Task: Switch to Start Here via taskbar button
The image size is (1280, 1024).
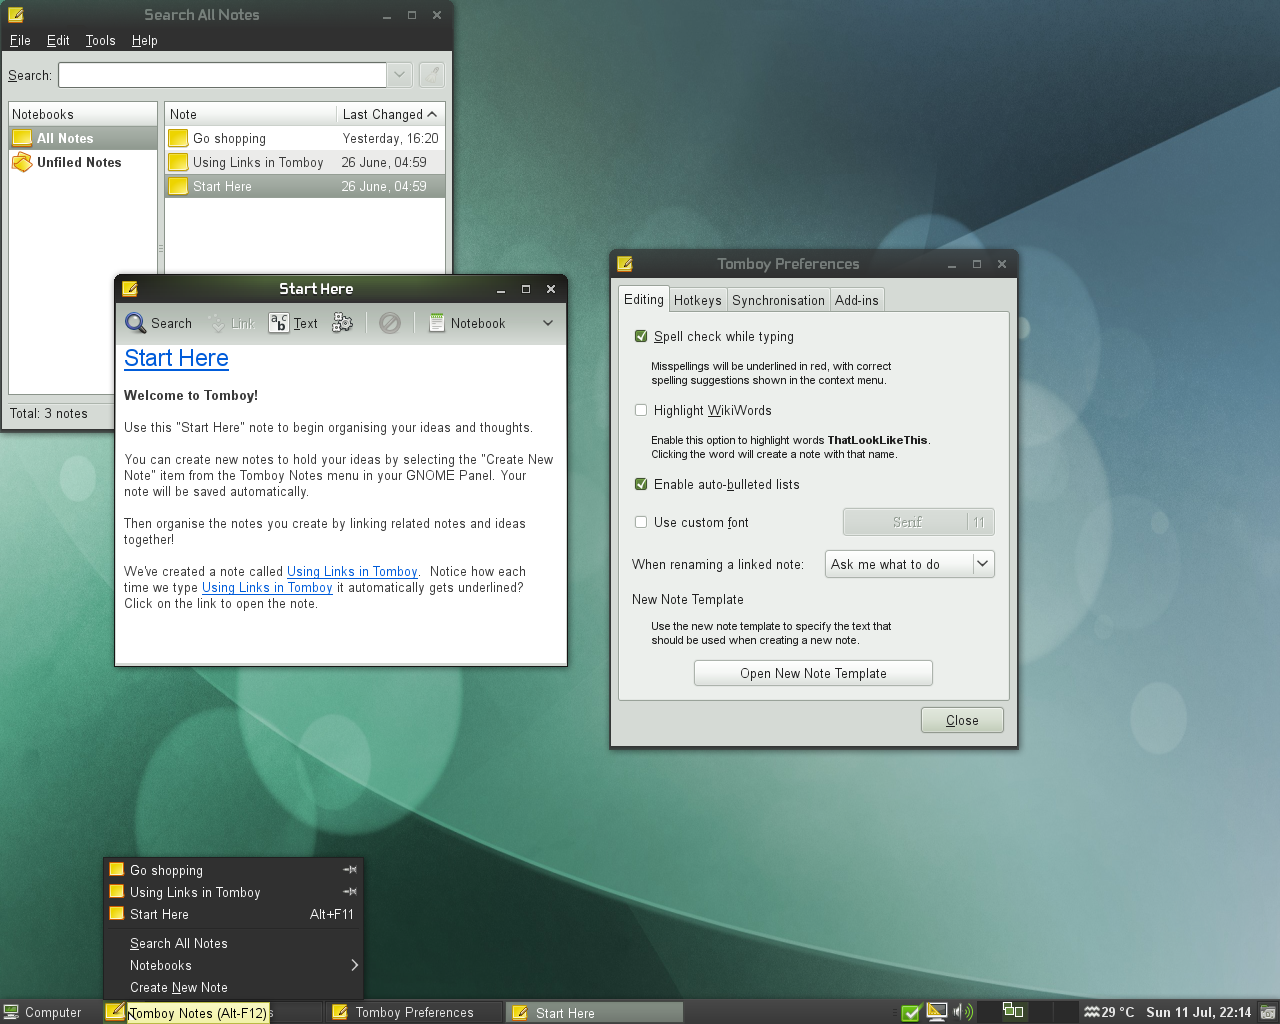Action: pyautogui.click(x=595, y=1012)
